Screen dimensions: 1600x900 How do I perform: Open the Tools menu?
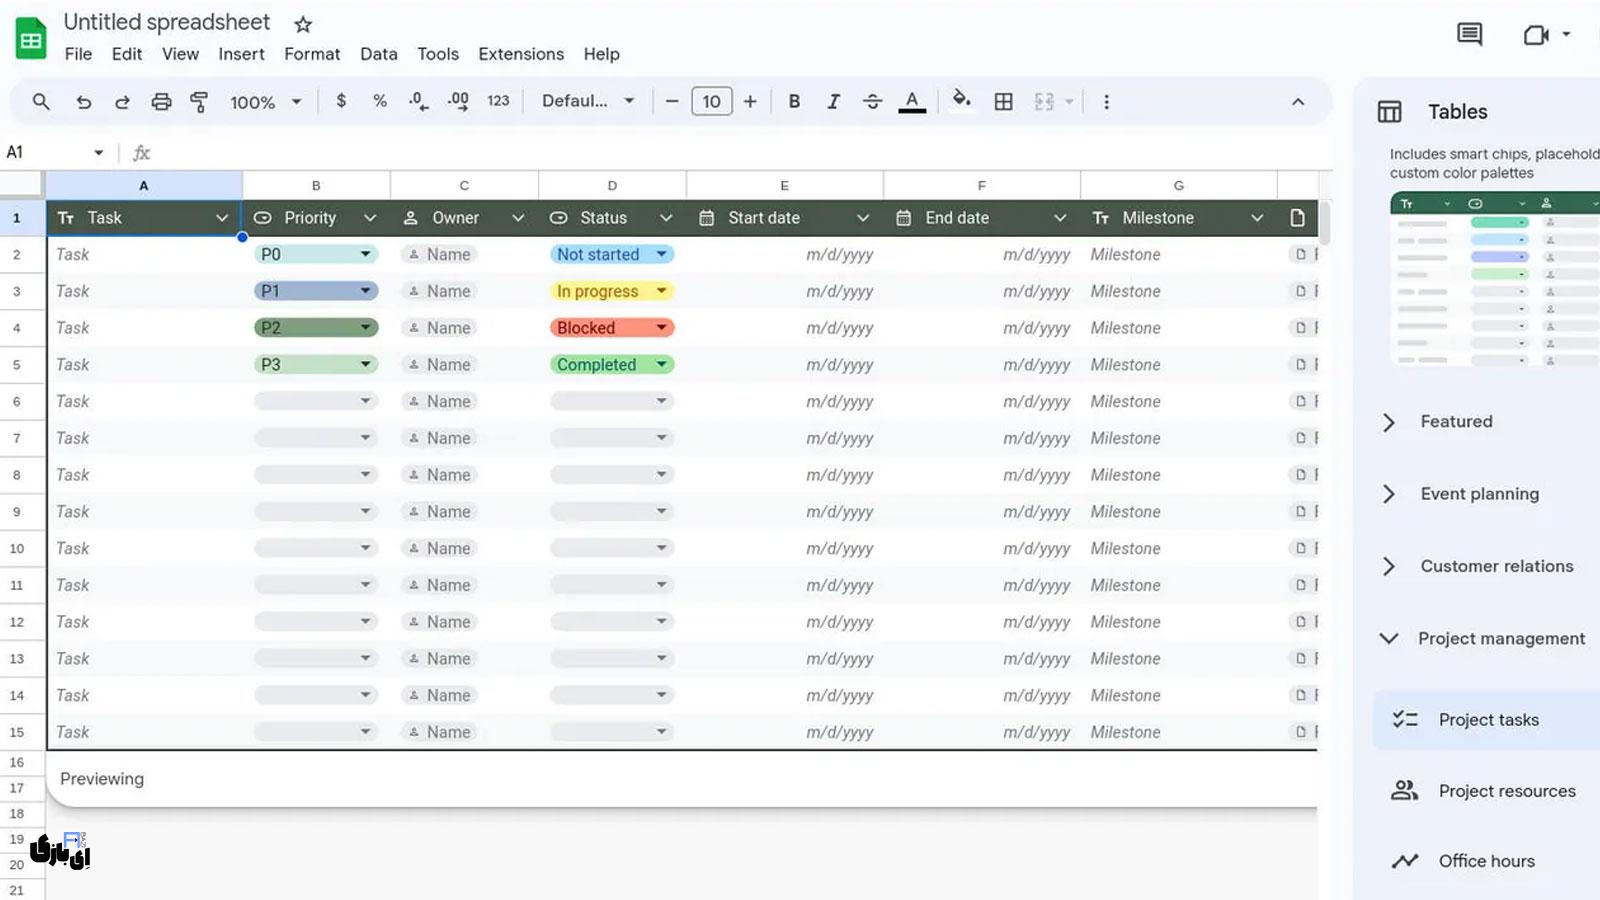[438, 54]
